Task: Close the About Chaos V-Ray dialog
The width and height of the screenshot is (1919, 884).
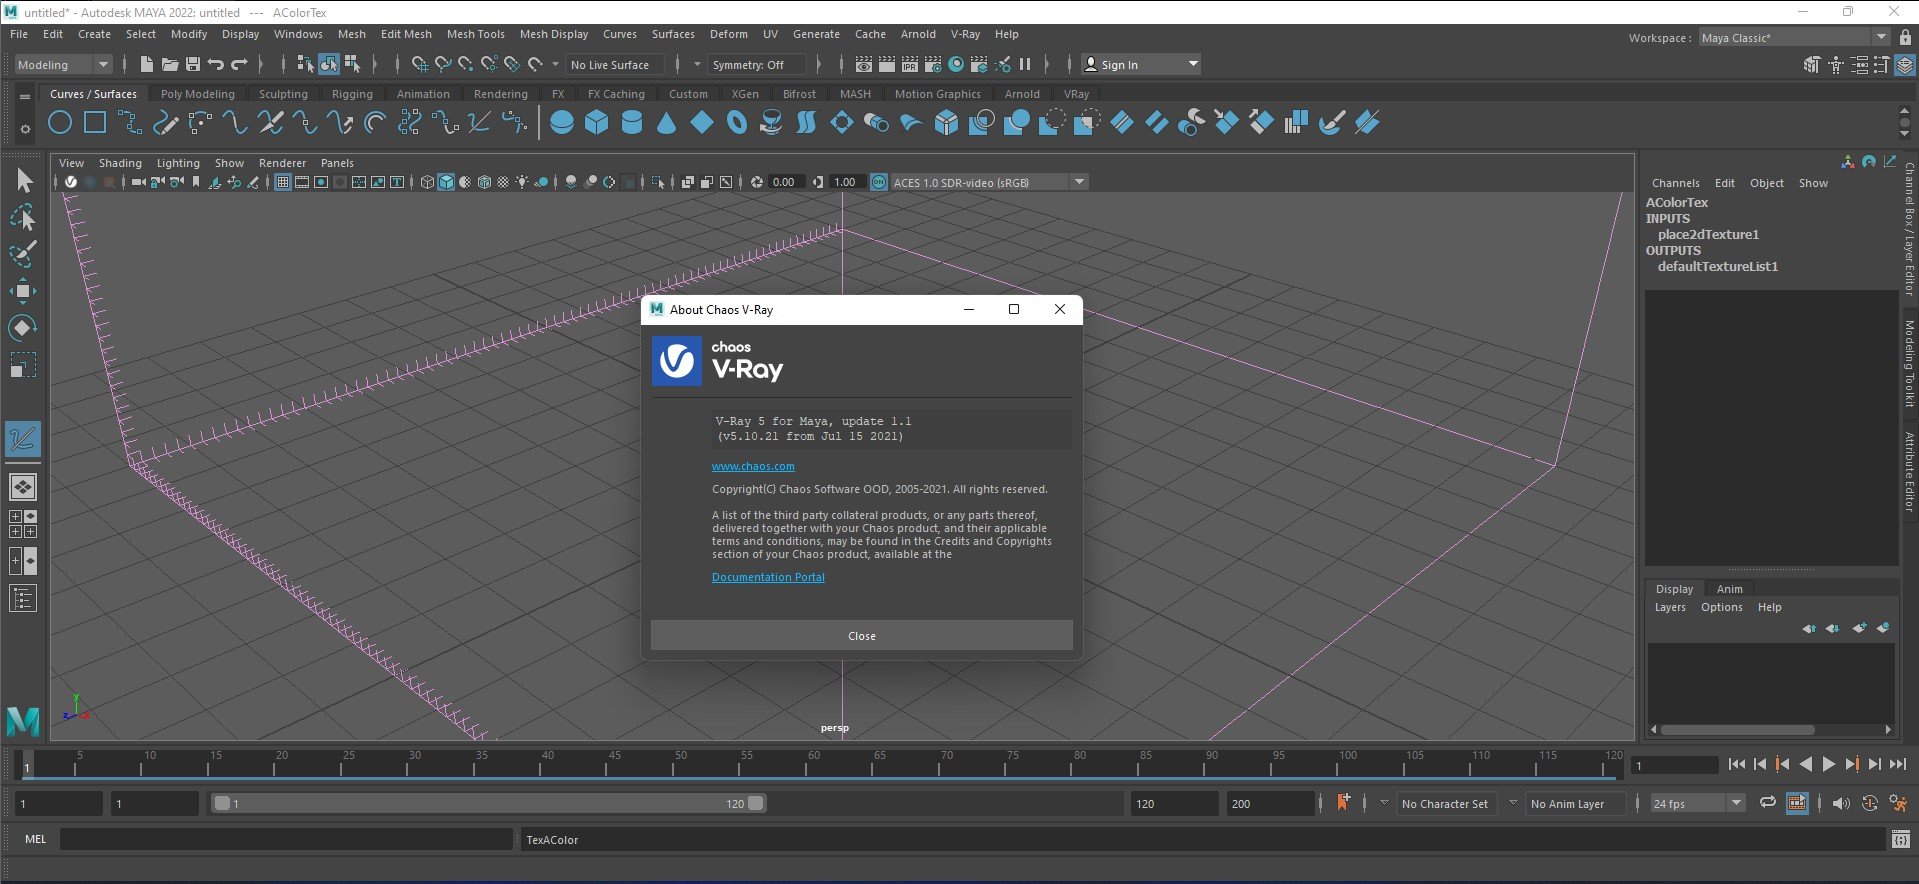Action: pyautogui.click(x=862, y=636)
